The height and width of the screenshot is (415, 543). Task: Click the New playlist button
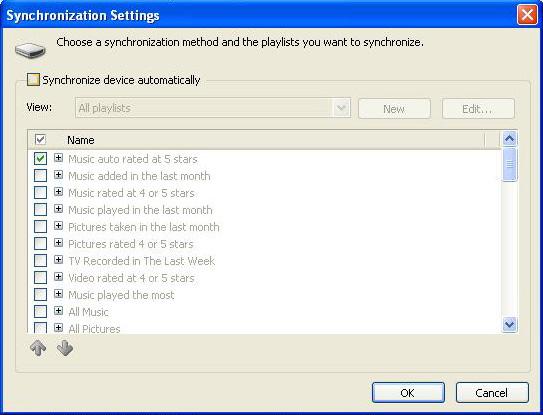coord(394,109)
